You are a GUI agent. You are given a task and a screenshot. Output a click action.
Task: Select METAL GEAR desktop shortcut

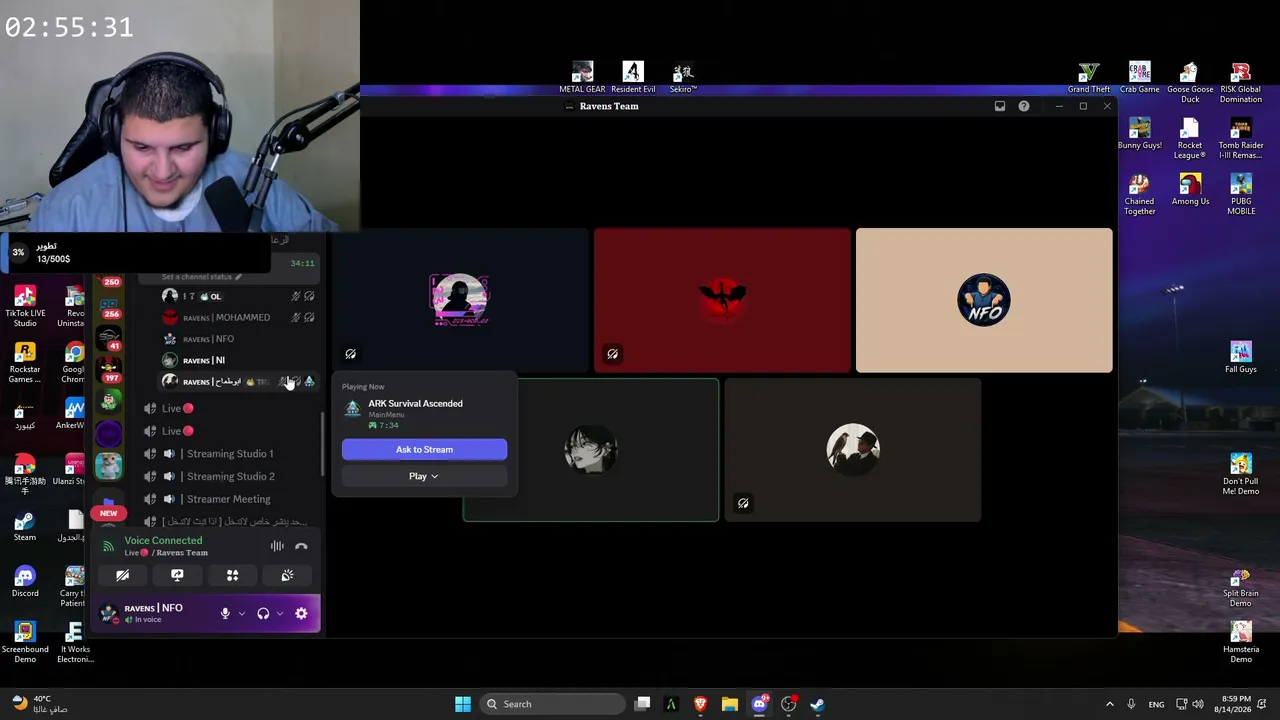tap(582, 78)
